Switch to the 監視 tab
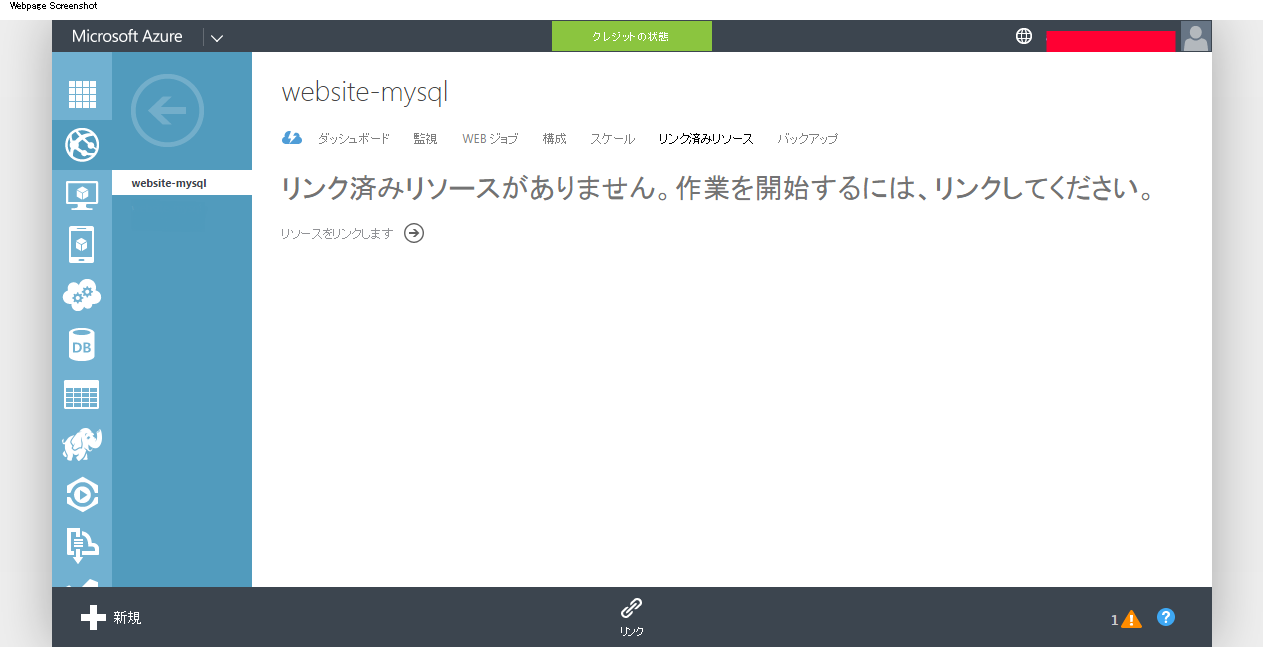Viewport: 1263px width, 667px height. point(424,139)
